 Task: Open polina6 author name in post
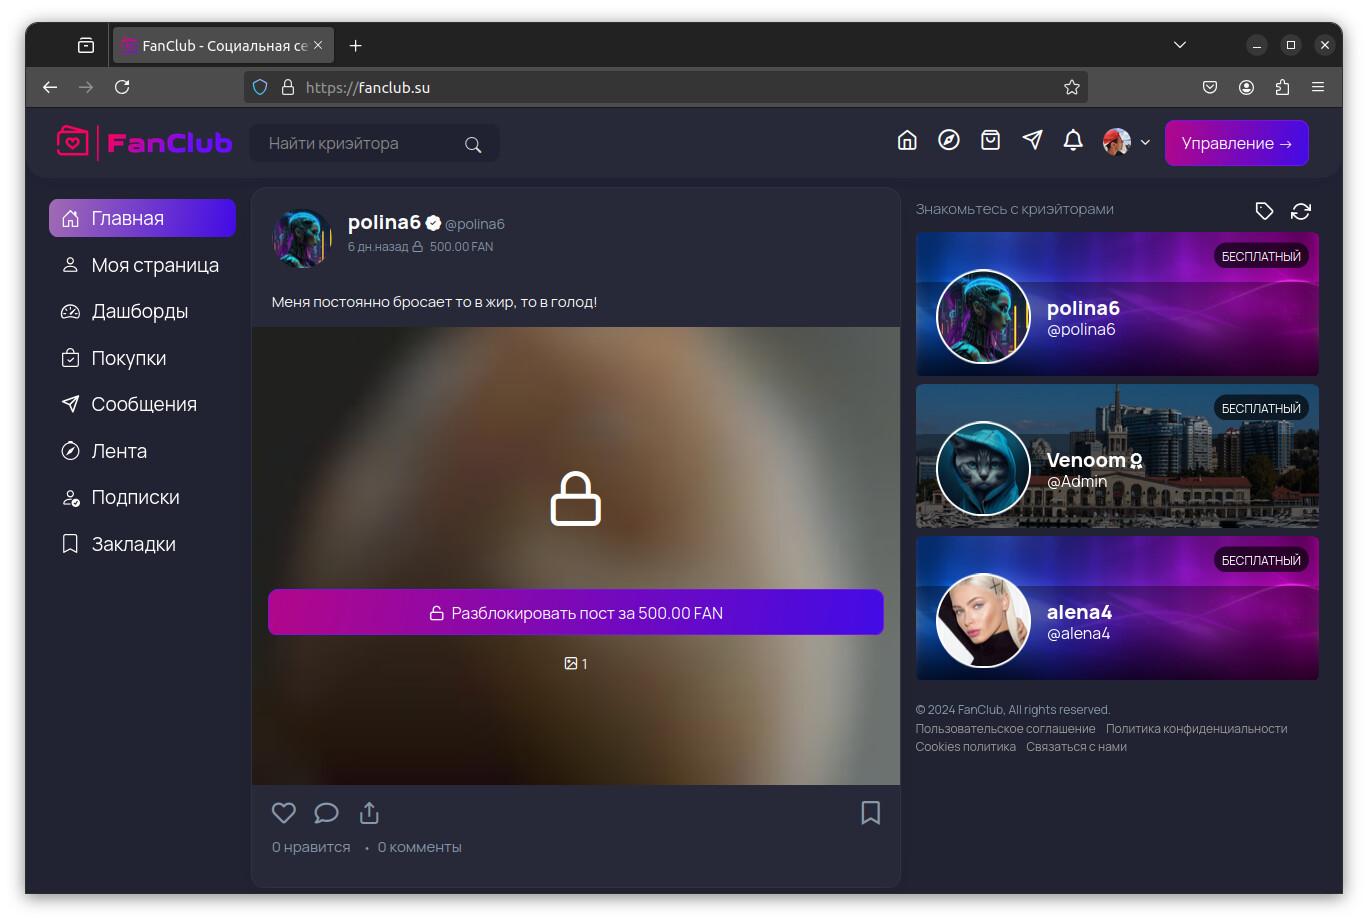pyautogui.click(x=384, y=222)
